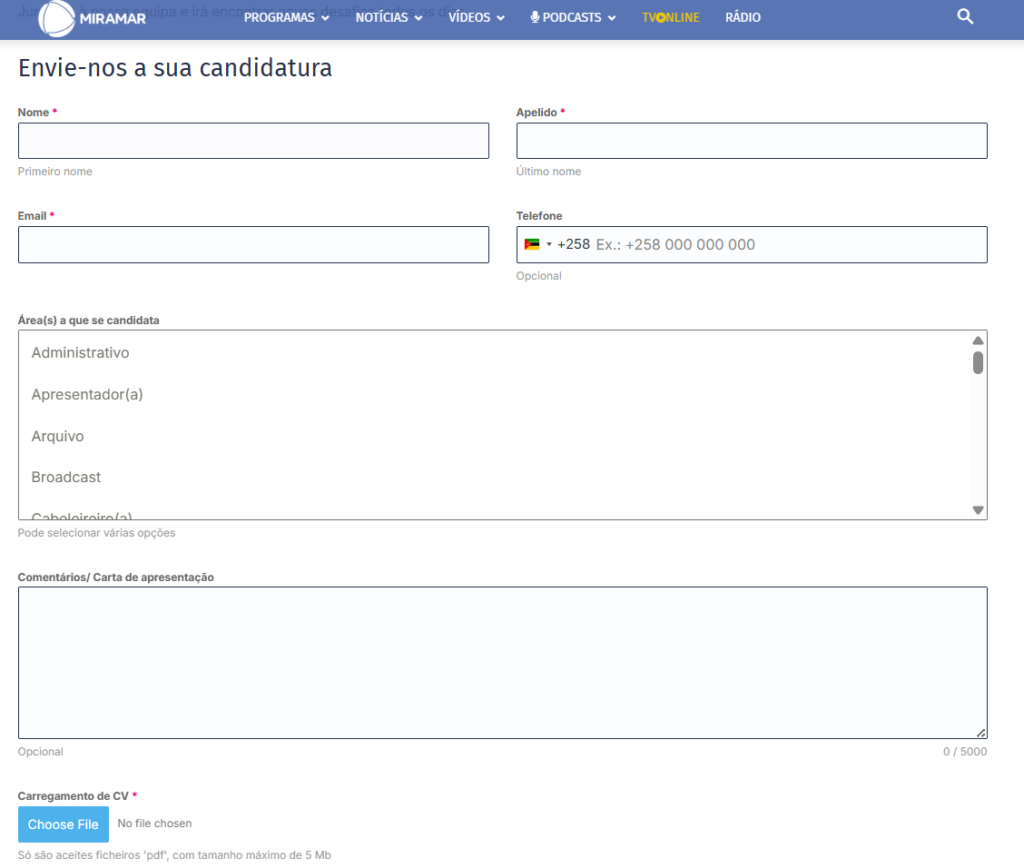Click the Nome input field

pos(253,140)
